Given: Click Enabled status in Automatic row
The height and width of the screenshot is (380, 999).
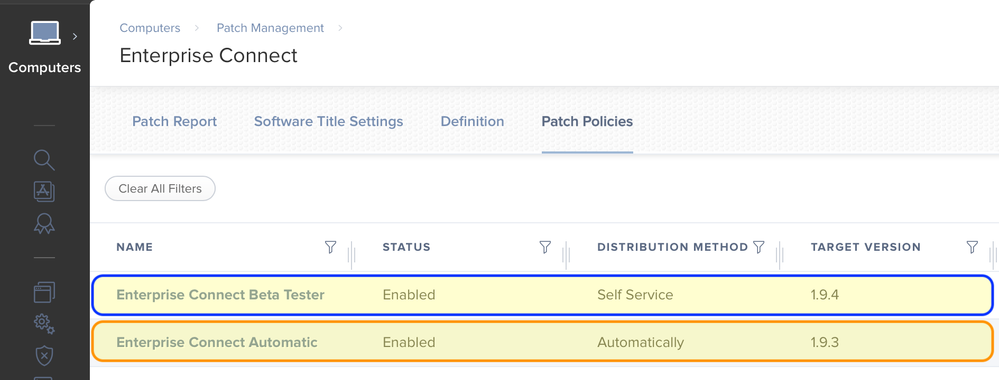Looking at the screenshot, I should click(409, 342).
